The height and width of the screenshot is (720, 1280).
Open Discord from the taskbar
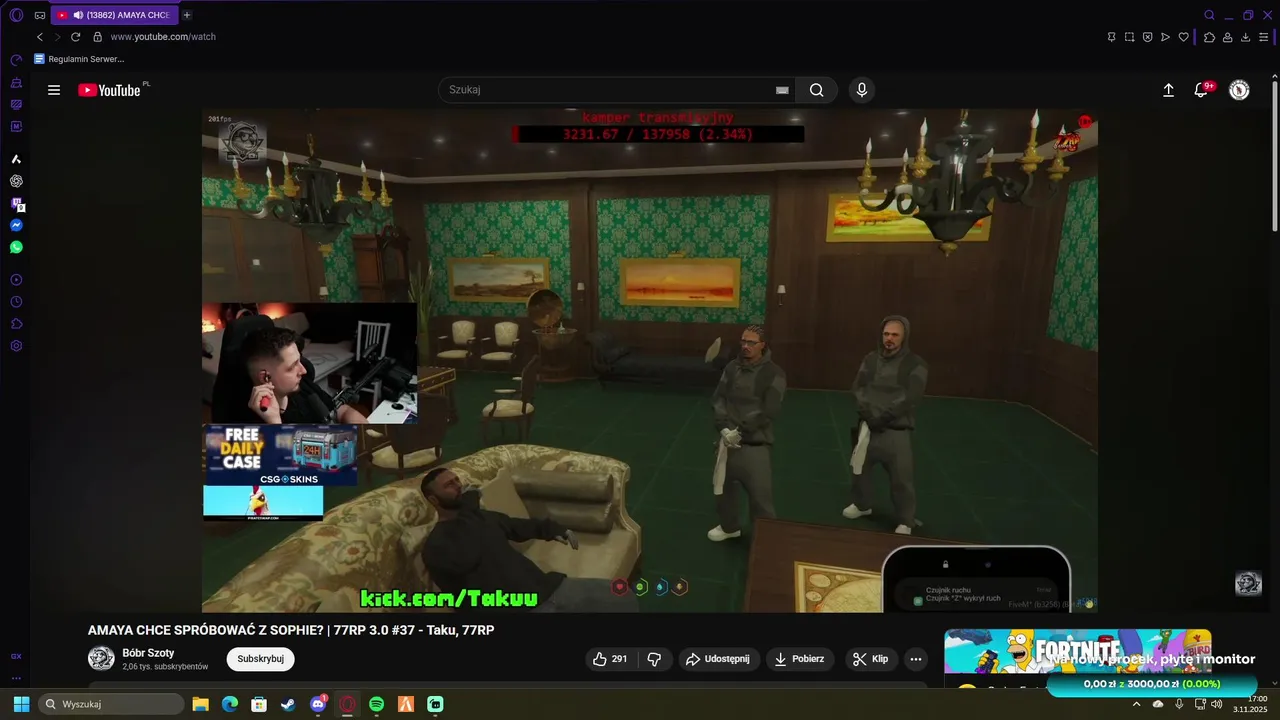pos(318,704)
